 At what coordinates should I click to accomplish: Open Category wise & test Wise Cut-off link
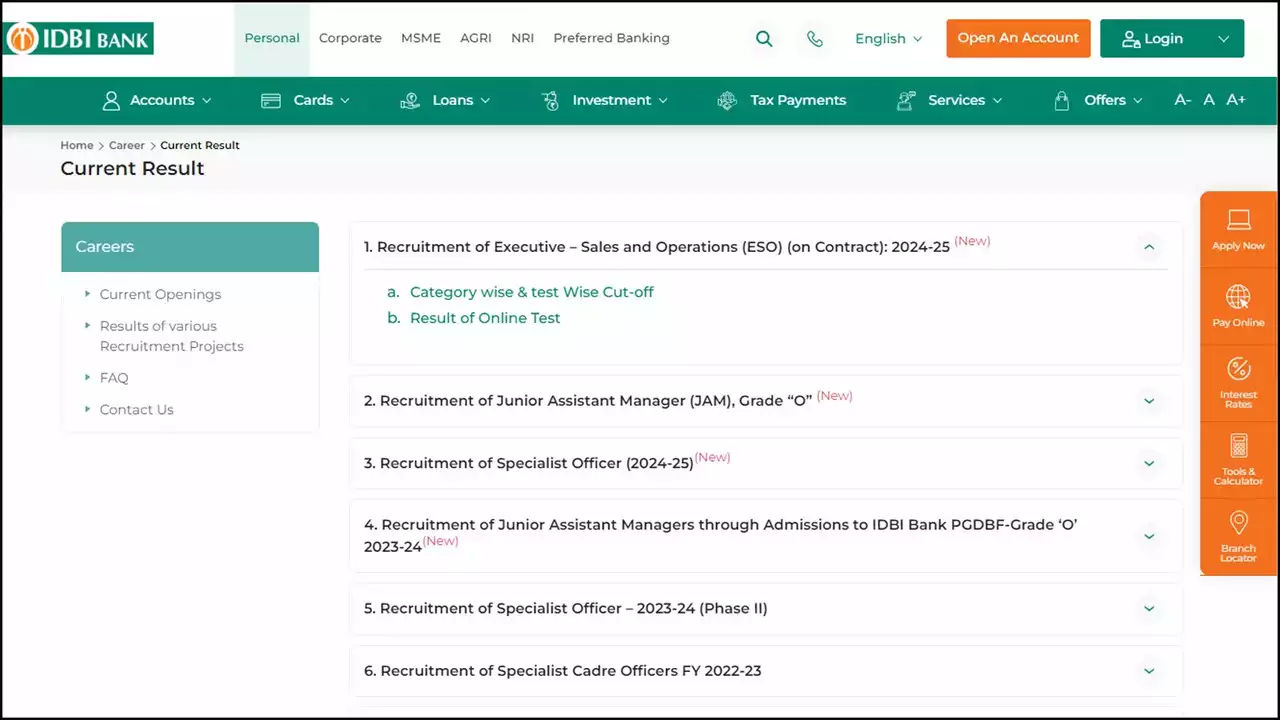click(532, 292)
